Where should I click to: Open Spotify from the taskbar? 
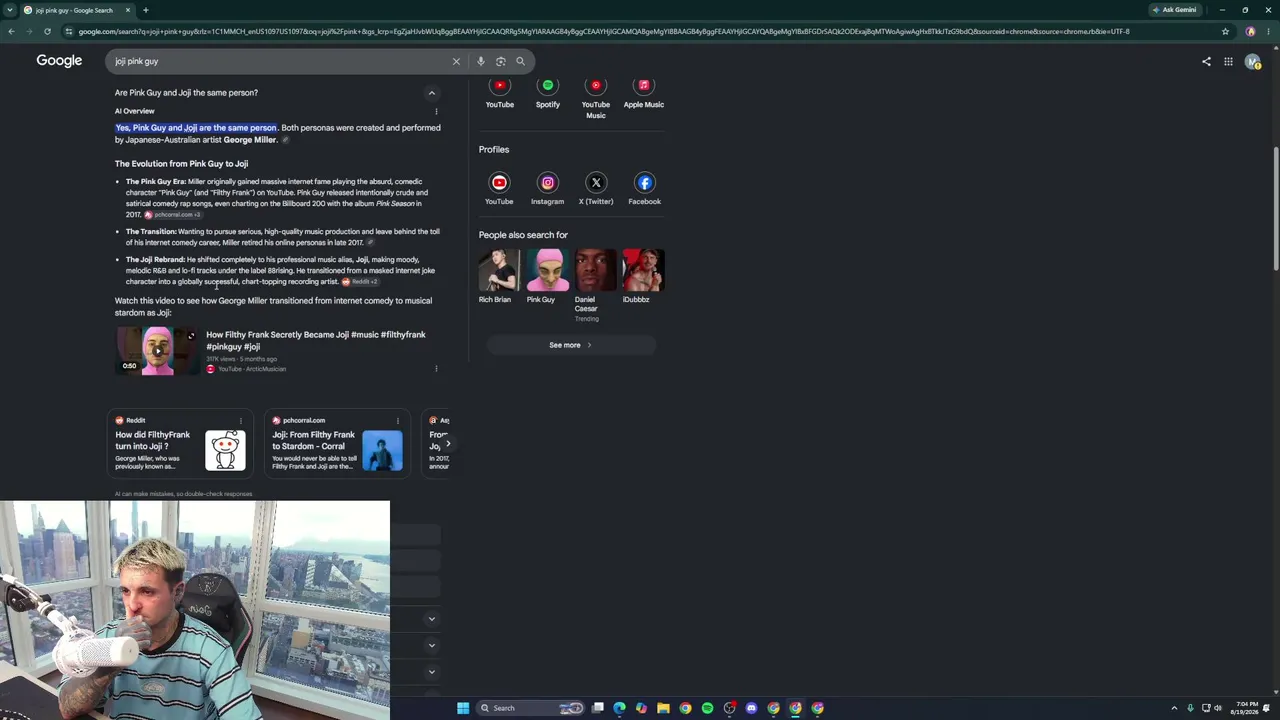coord(707,708)
